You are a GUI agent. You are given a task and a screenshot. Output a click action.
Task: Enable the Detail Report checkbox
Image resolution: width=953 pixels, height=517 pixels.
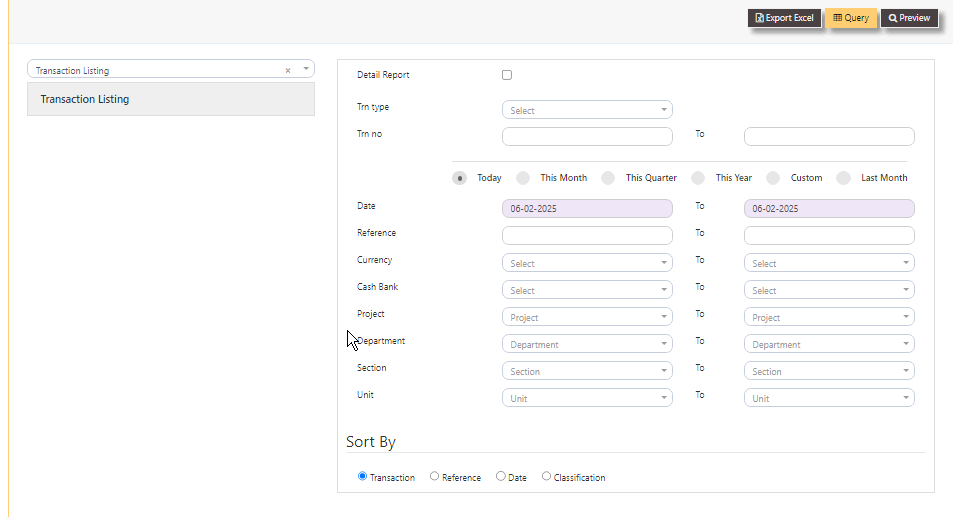point(507,75)
